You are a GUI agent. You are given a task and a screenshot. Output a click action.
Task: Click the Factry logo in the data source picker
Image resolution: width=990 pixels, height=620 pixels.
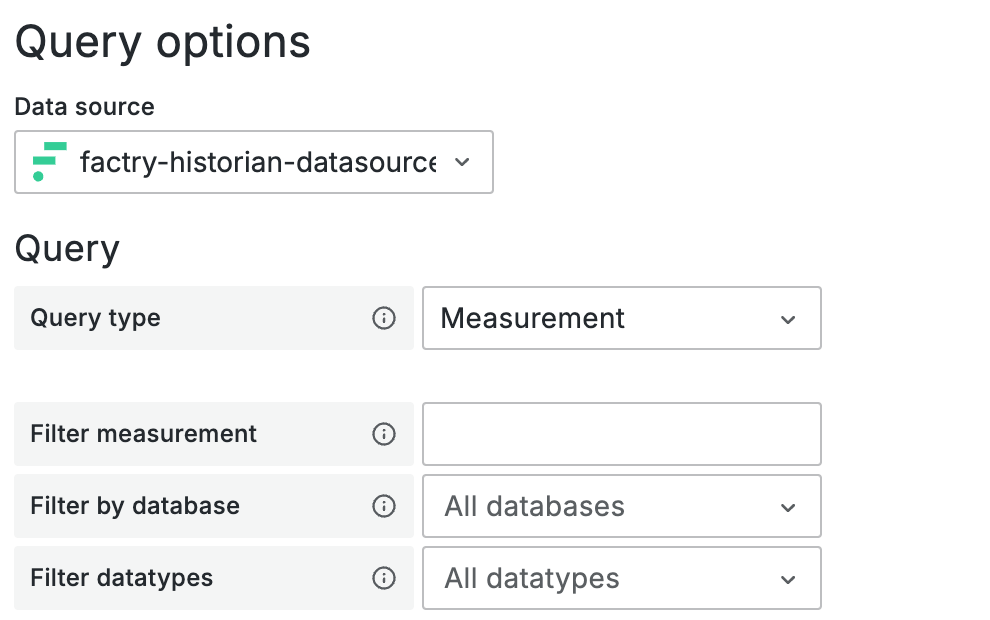49,162
